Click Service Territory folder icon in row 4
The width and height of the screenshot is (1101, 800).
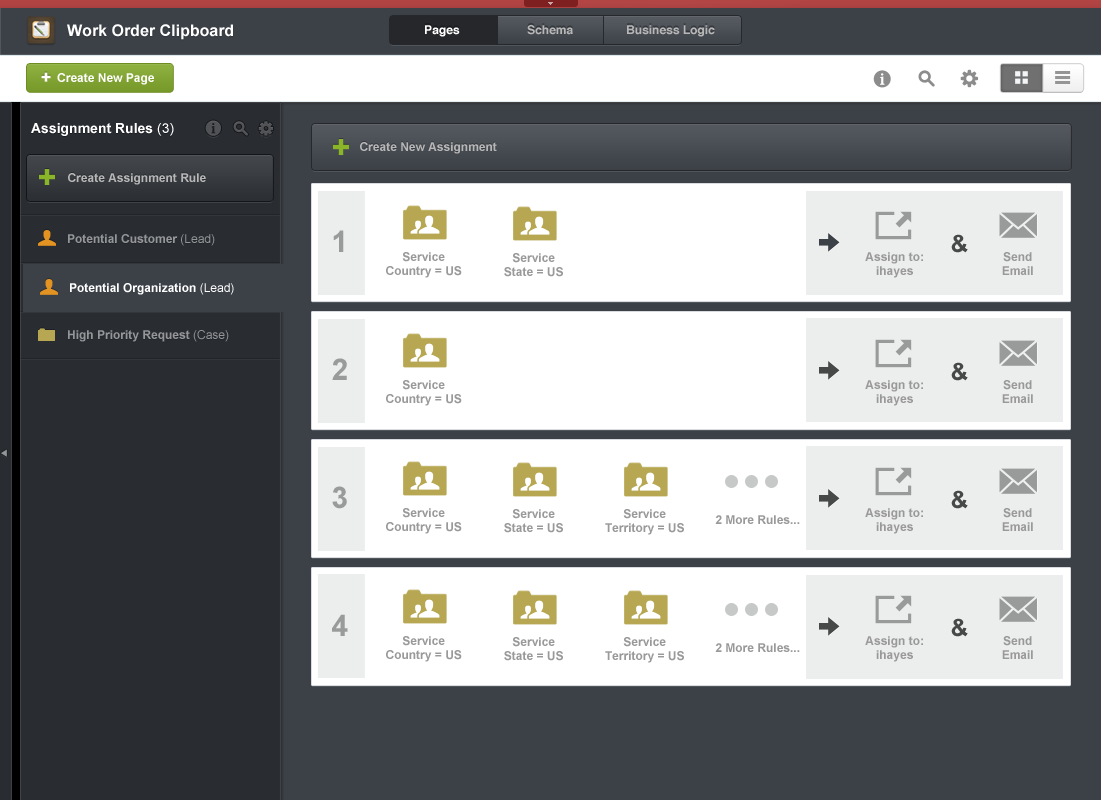[x=645, y=608]
